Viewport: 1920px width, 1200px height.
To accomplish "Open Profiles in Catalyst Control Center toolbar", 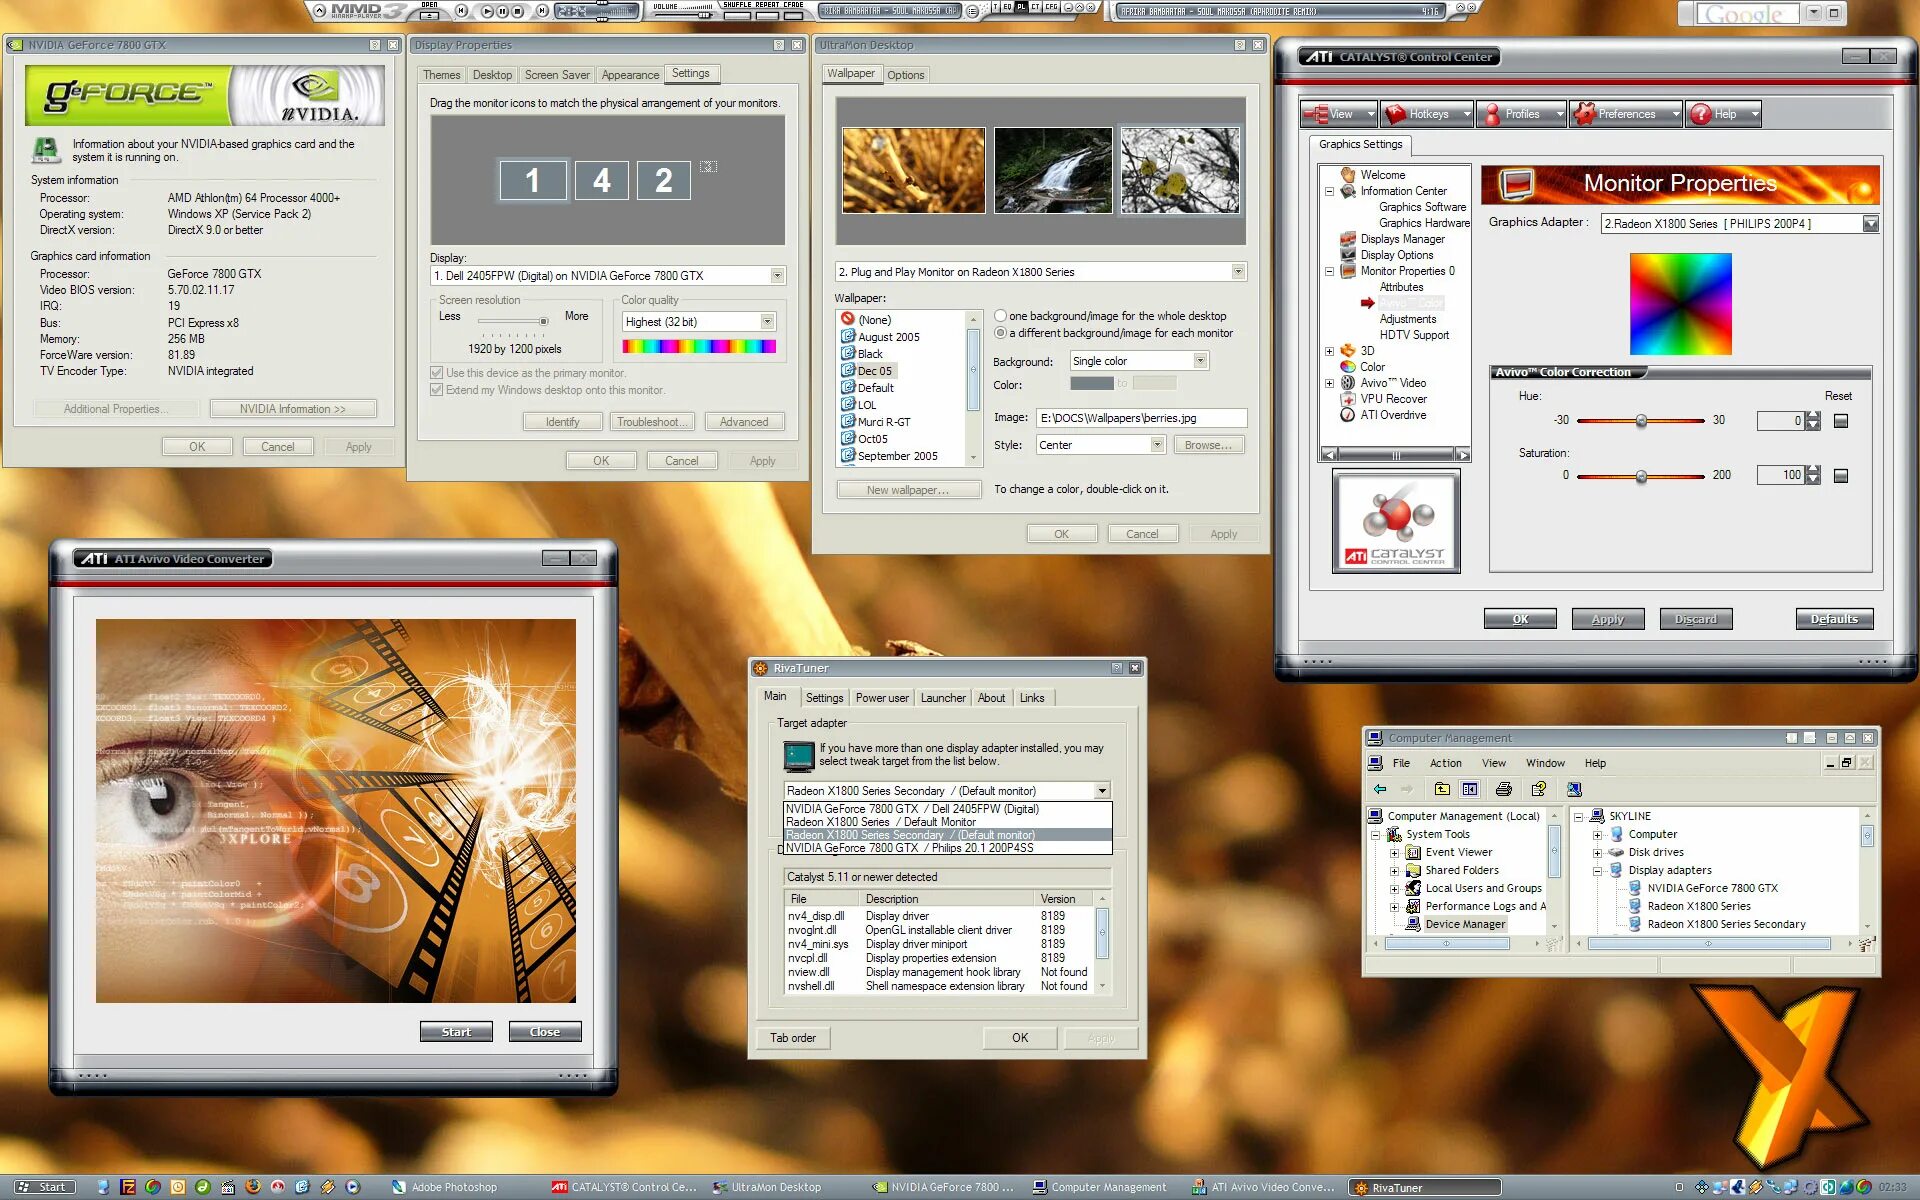I will 1520,114.
